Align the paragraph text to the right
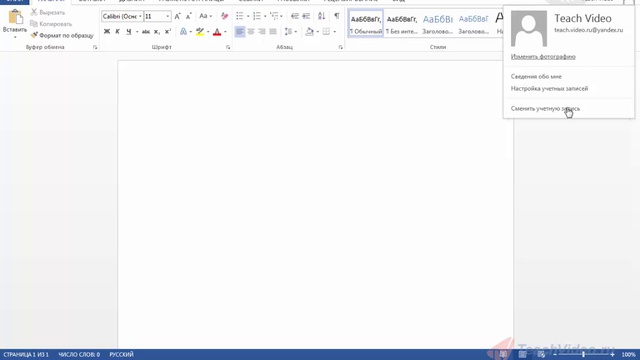This screenshot has width=640, height=360. click(x=262, y=31)
